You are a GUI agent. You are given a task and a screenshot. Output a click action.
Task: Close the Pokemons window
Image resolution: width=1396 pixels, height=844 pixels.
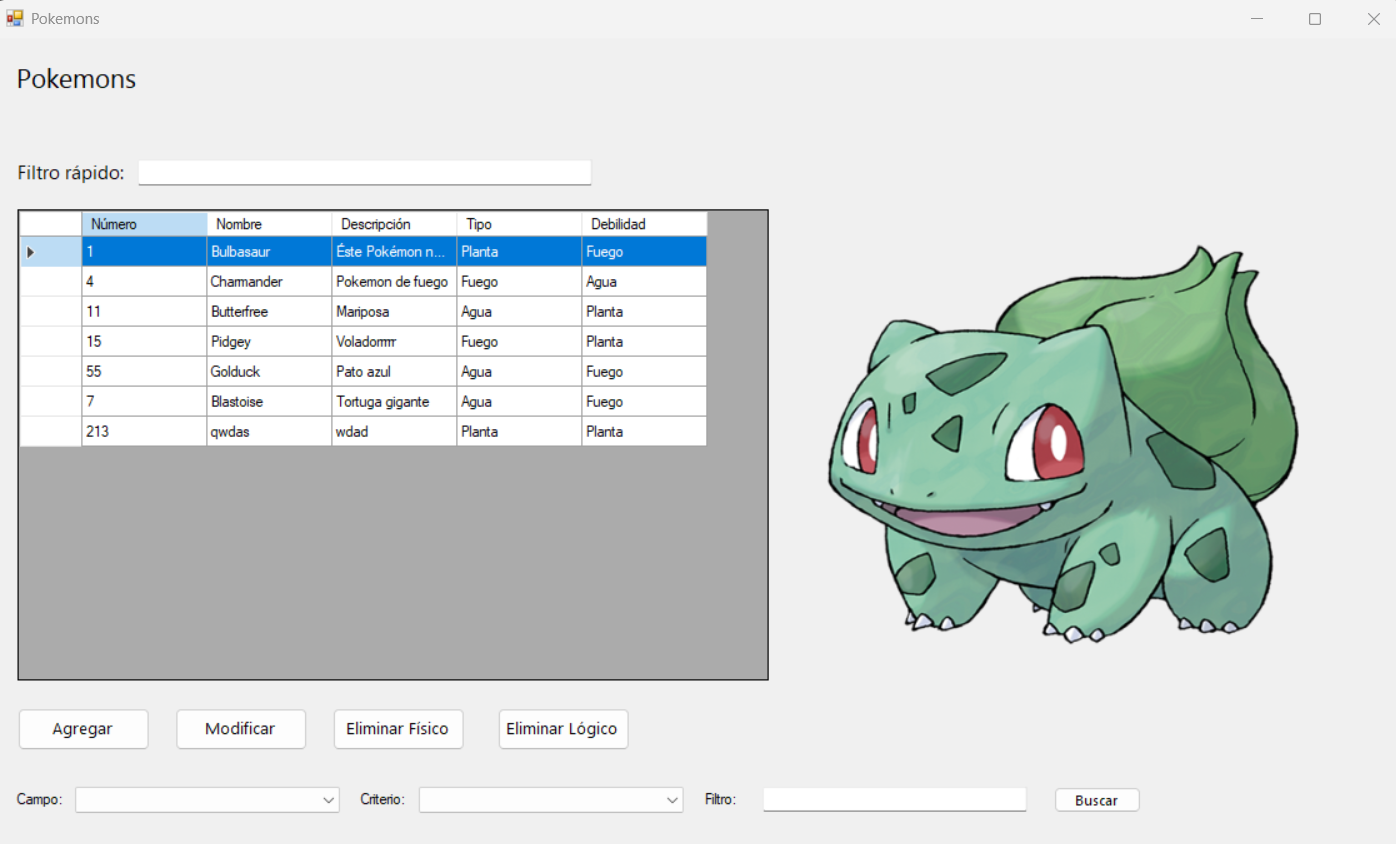[x=1373, y=18]
